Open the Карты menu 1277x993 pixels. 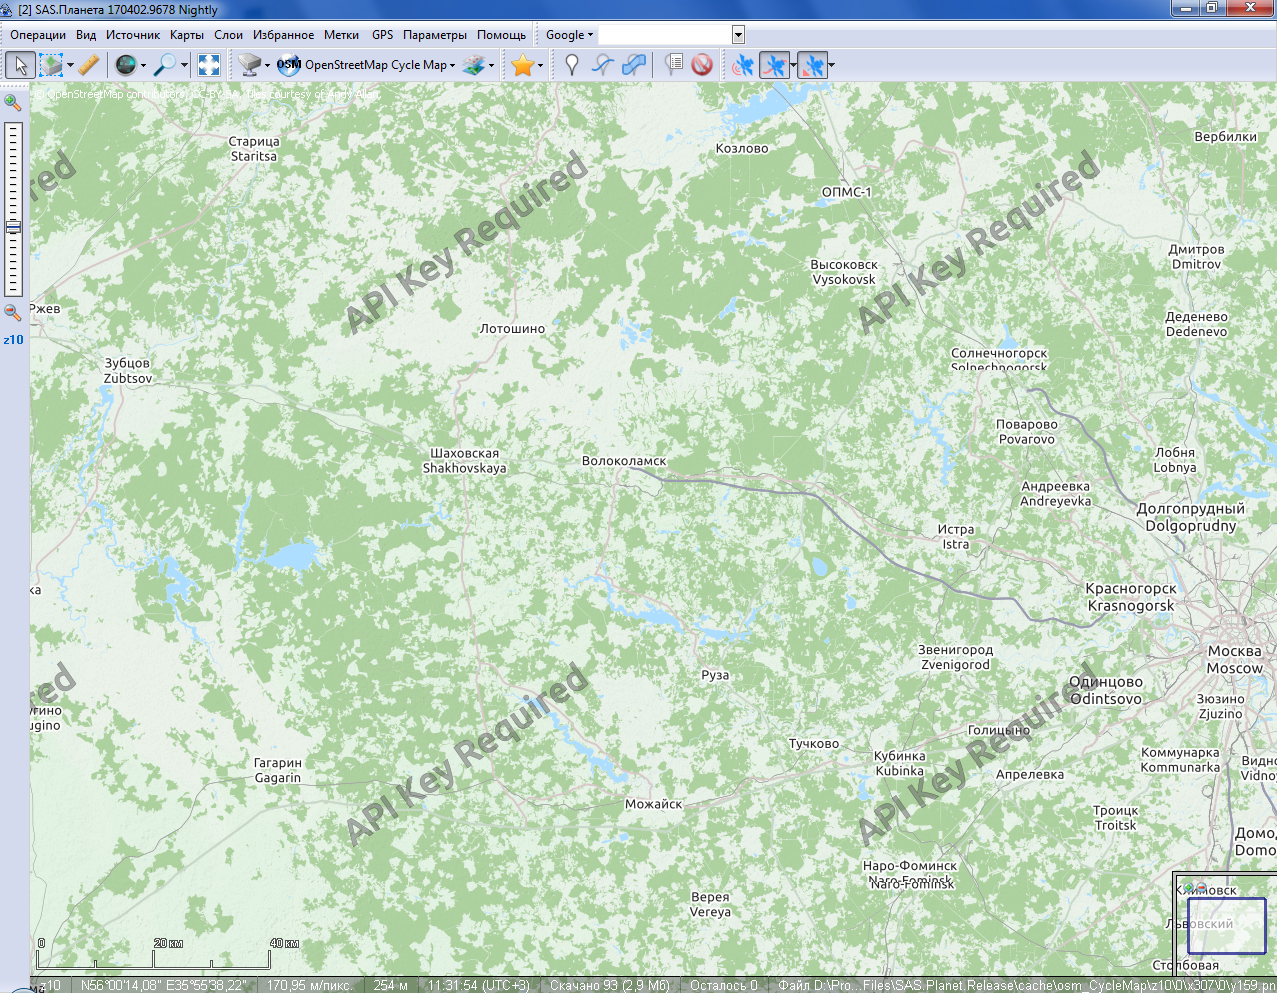187,35
